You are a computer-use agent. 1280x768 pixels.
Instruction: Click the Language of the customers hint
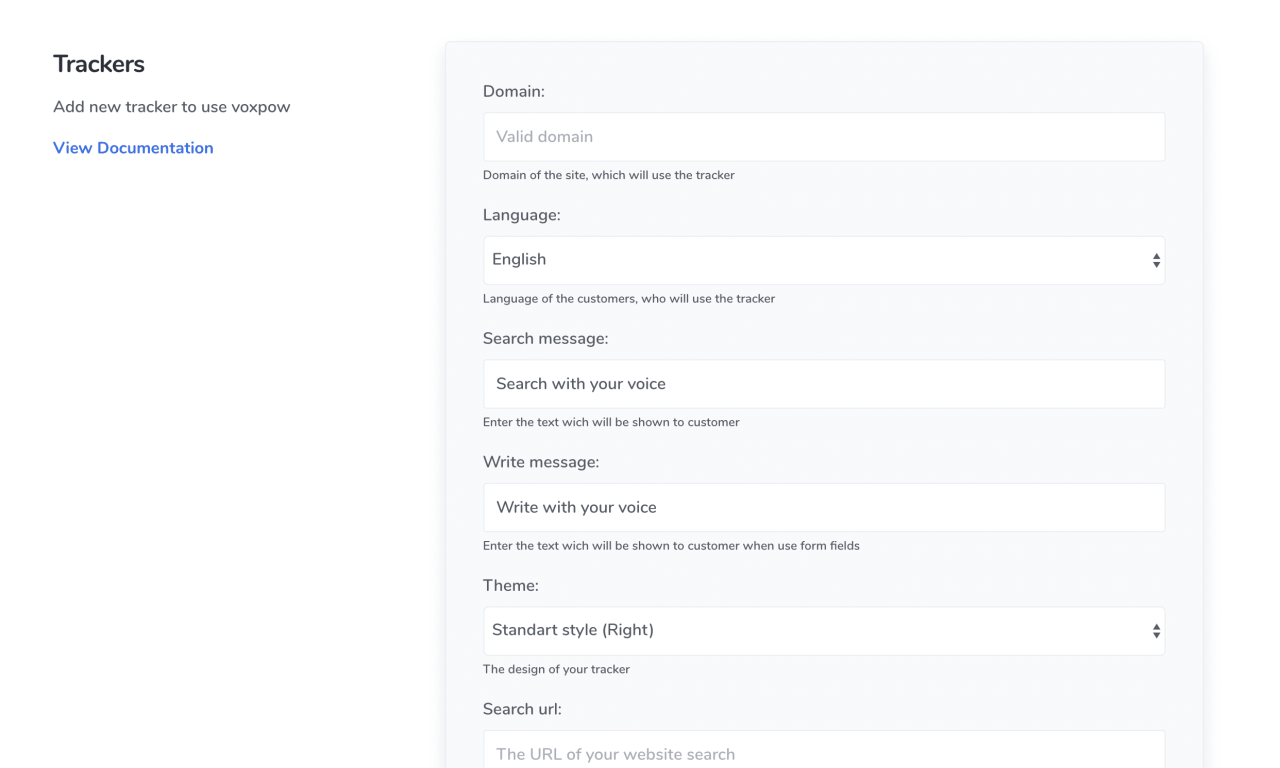pos(628,299)
